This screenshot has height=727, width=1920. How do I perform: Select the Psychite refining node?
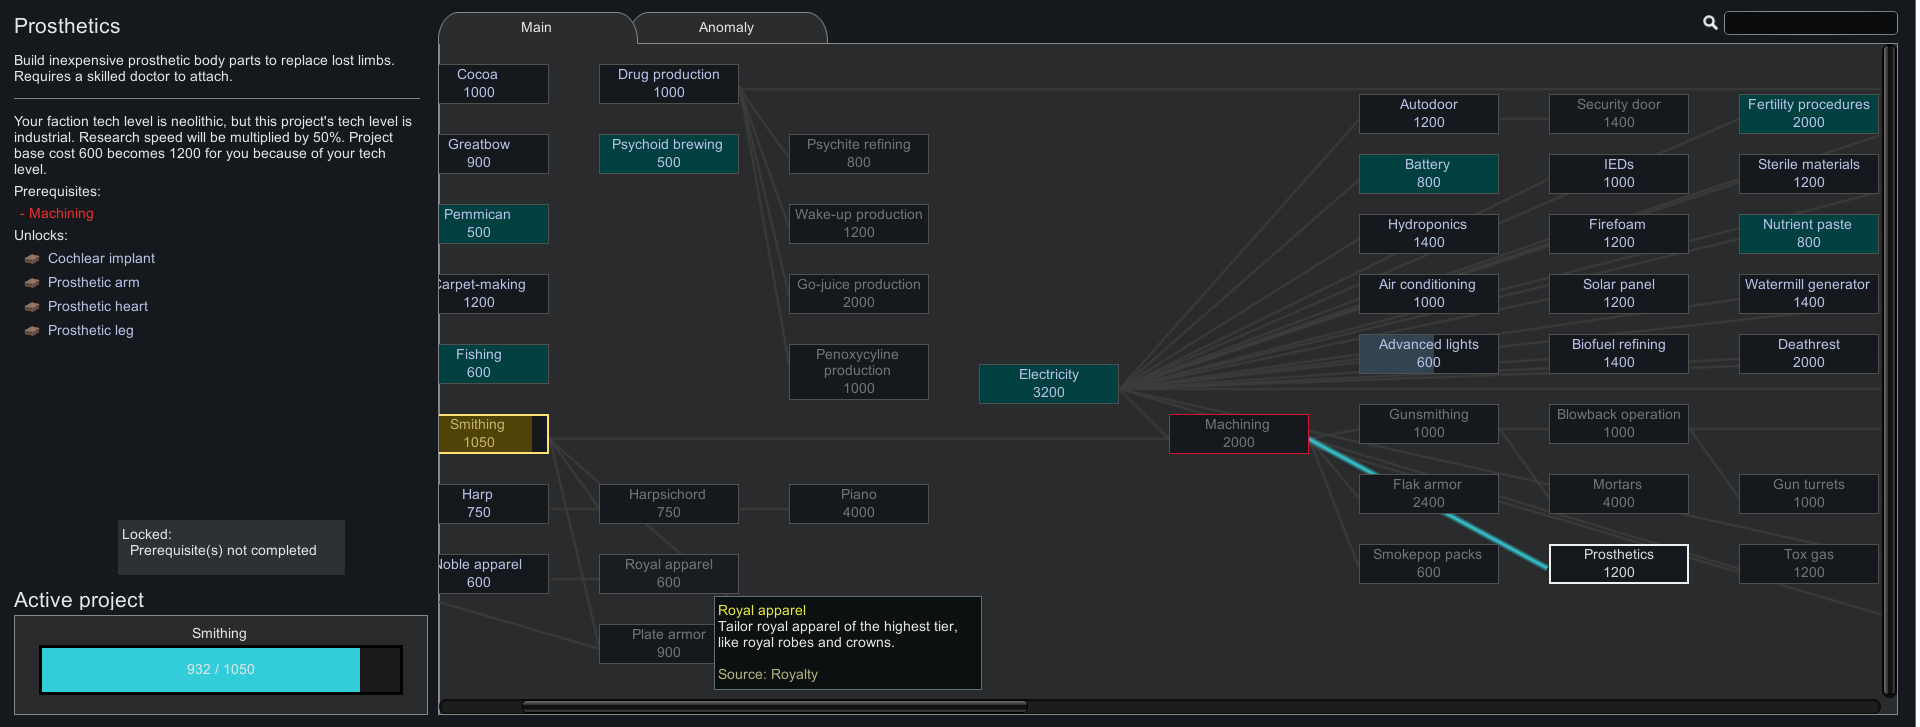[859, 154]
